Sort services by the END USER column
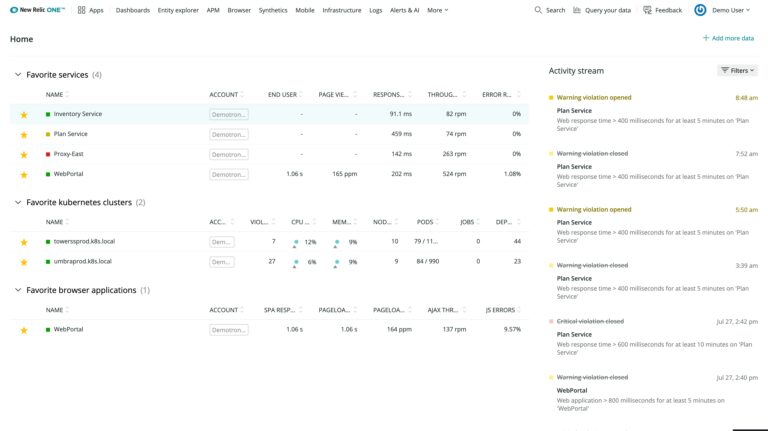Image resolution: width=768 pixels, height=431 pixels. pos(285,95)
